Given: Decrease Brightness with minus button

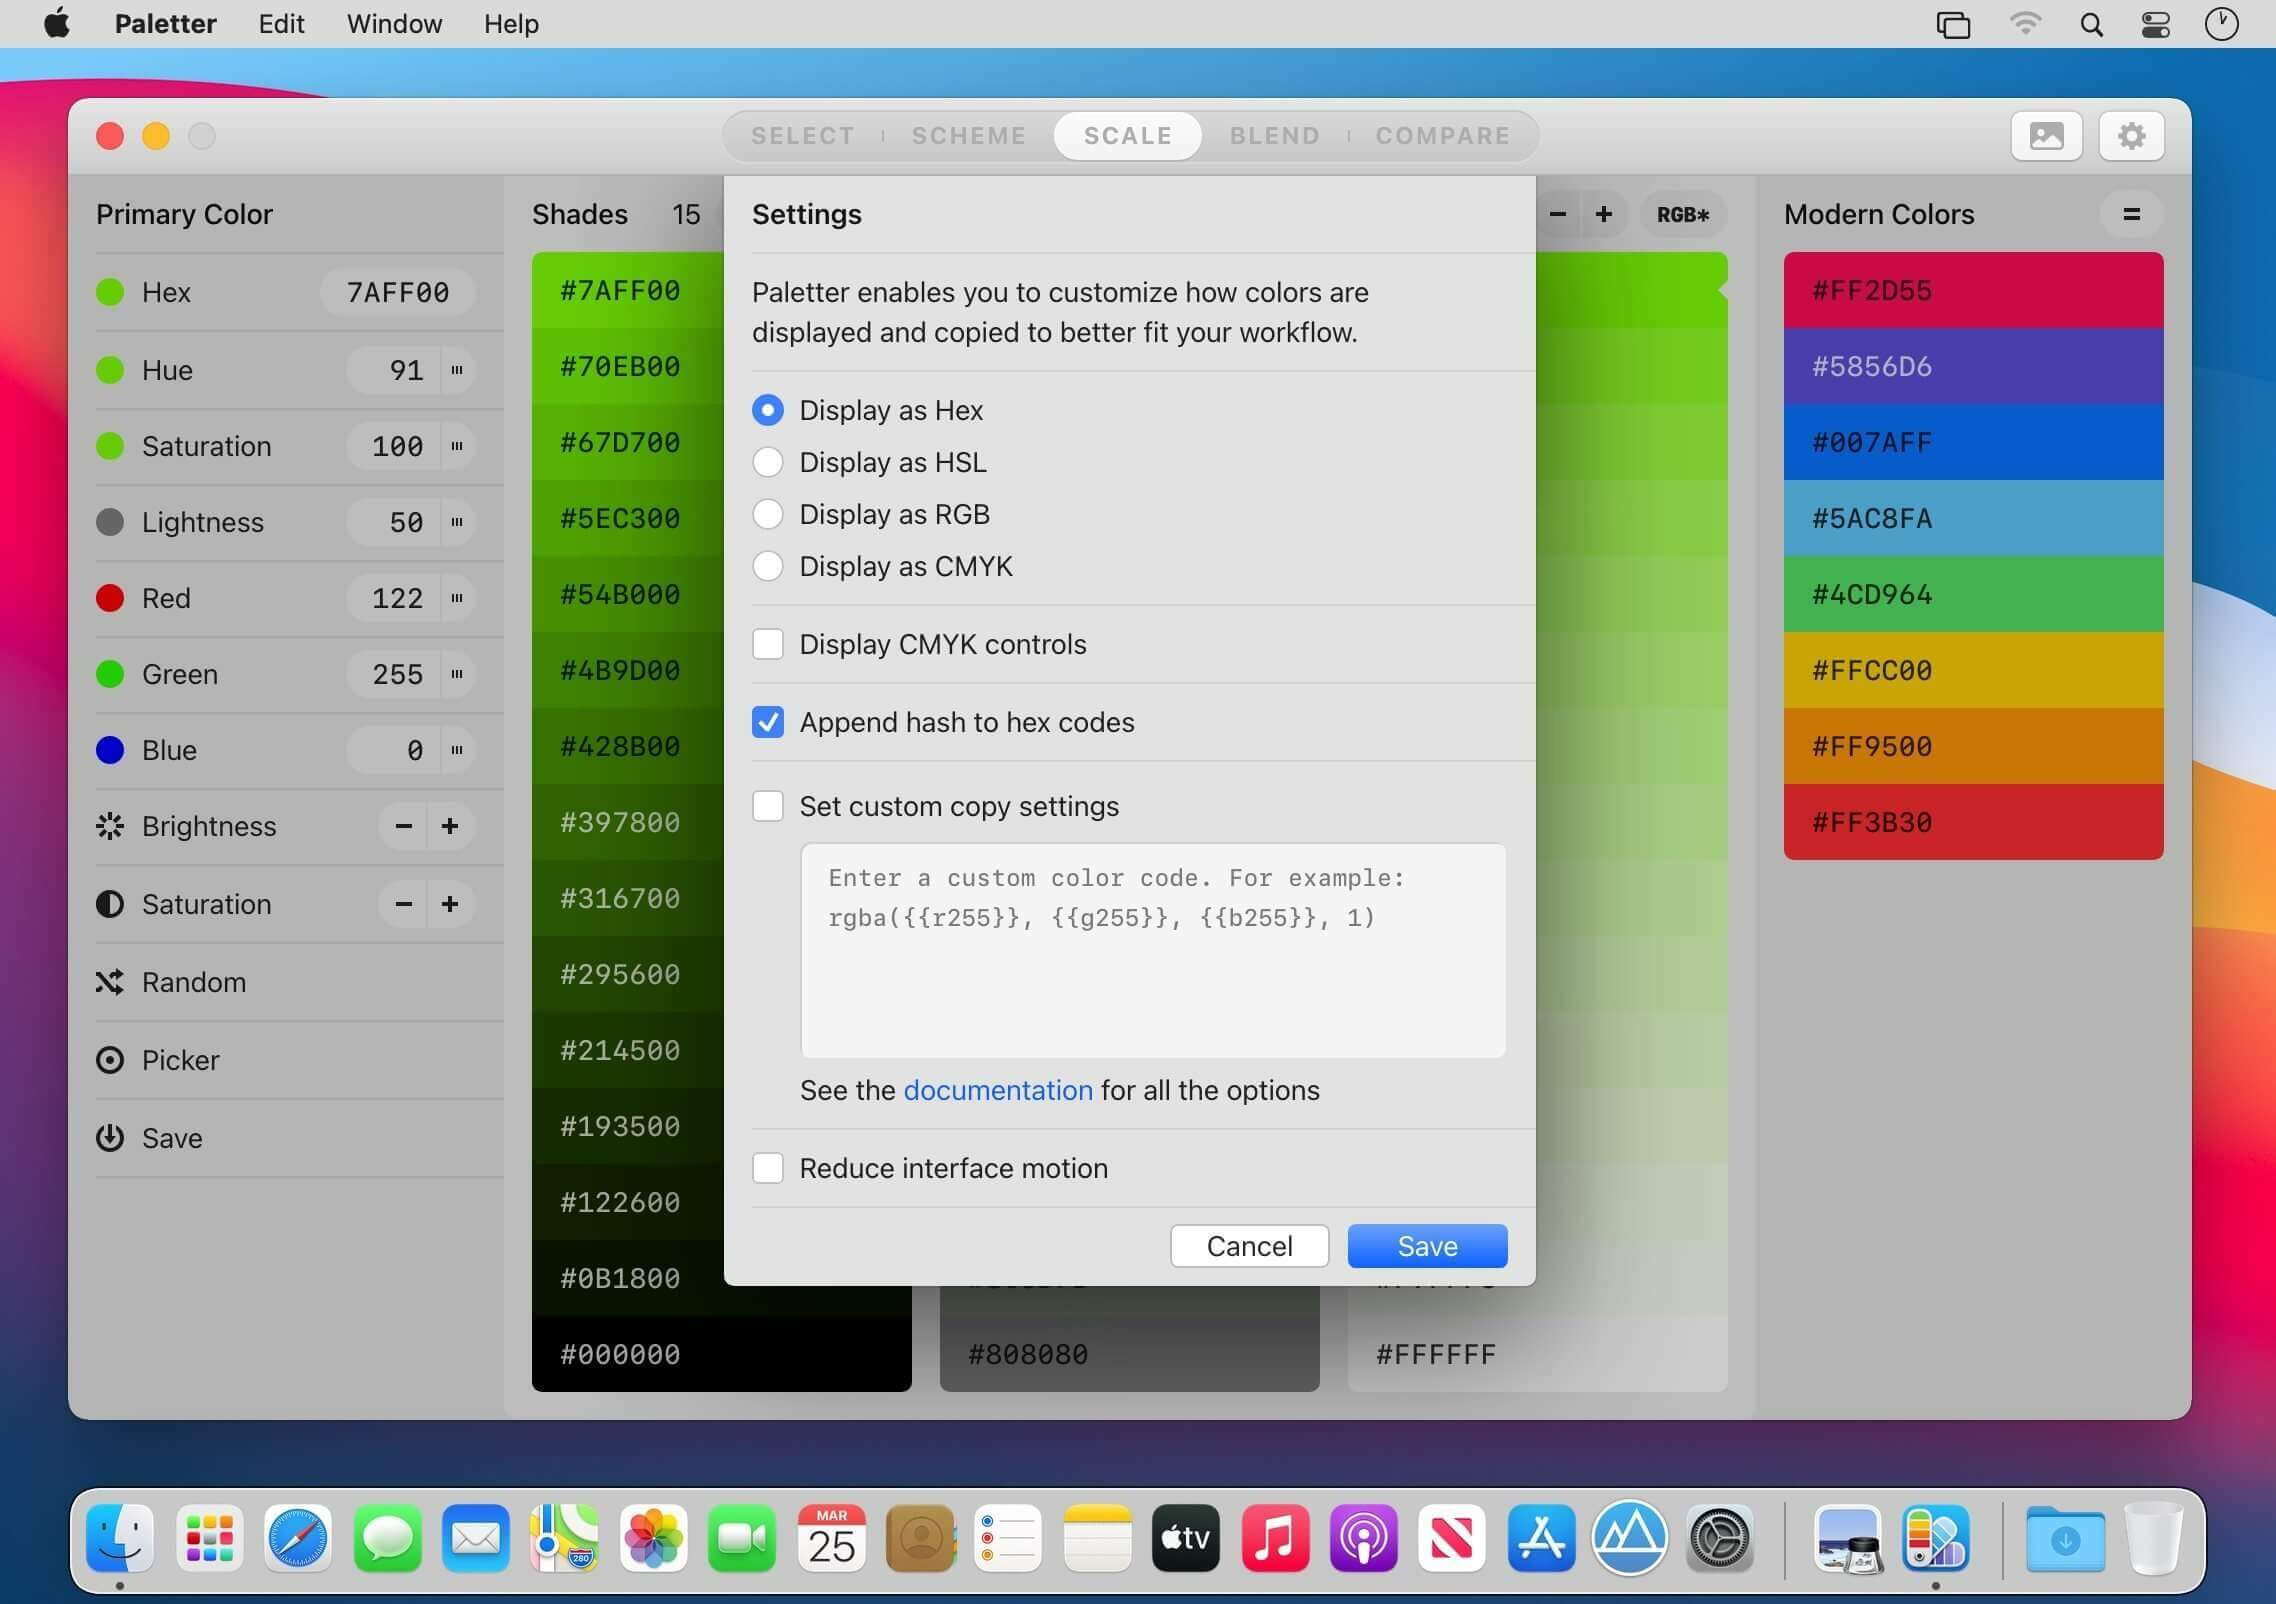Looking at the screenshot, I should [x=403, y=826].
